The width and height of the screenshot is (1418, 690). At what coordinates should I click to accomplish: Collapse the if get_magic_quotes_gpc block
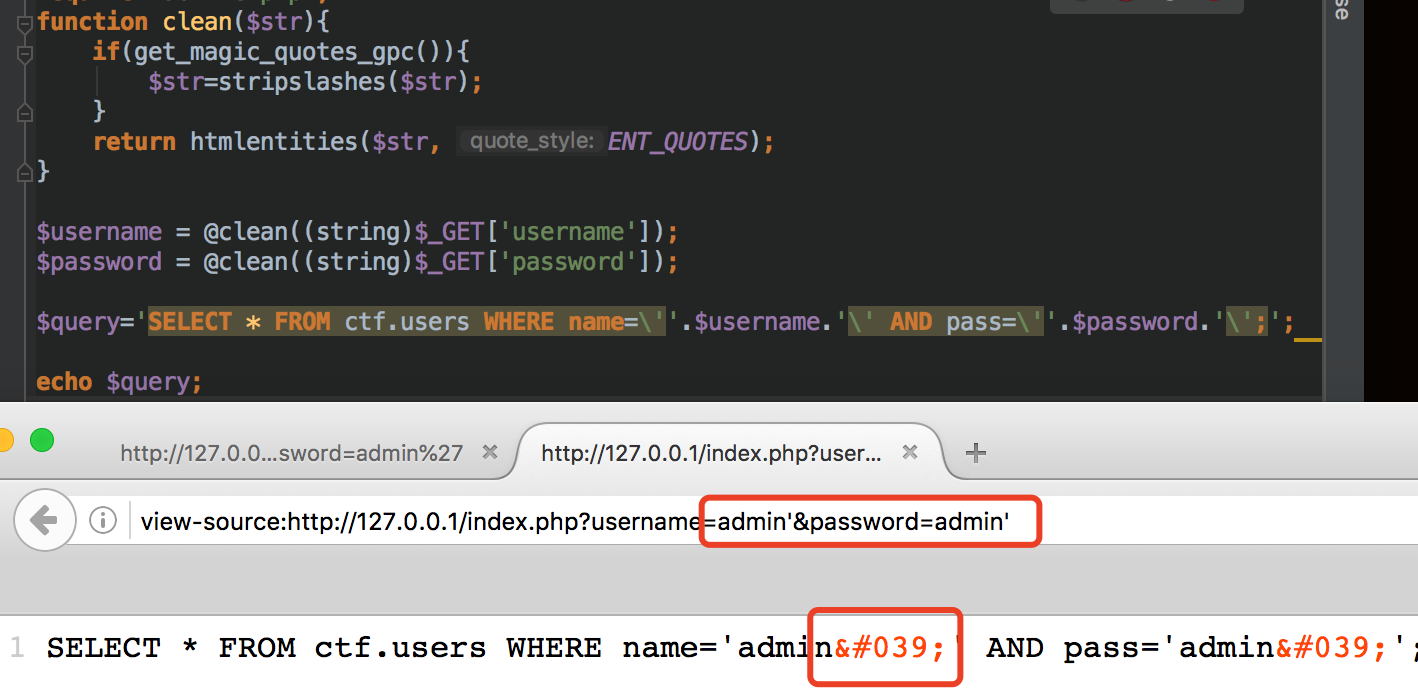25,53
